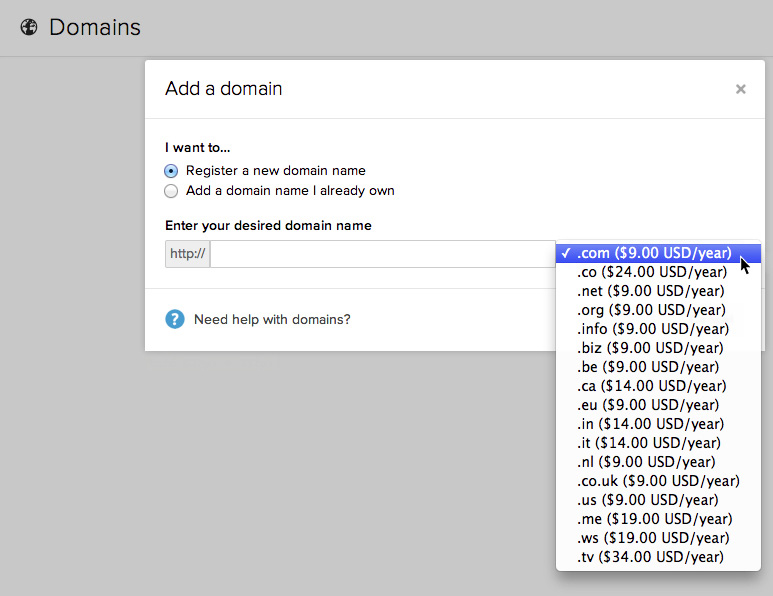Click the blue question mark help icon
This screenshot has width=773, height=596.
coord(175,319)
